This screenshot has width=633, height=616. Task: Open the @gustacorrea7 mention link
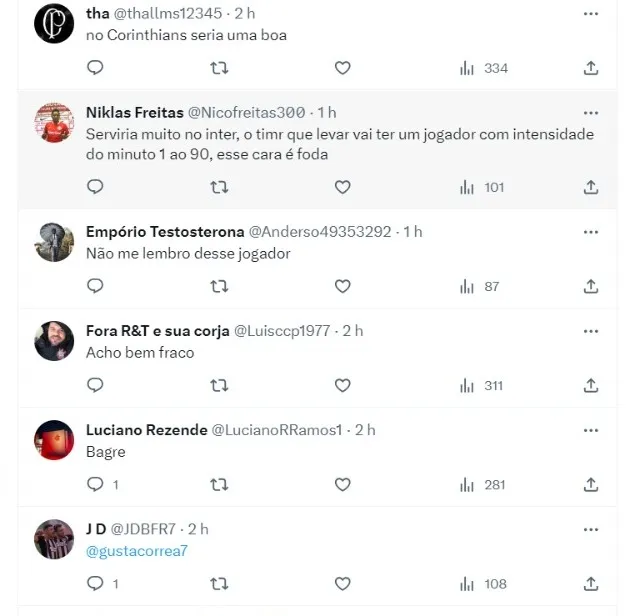137,551
